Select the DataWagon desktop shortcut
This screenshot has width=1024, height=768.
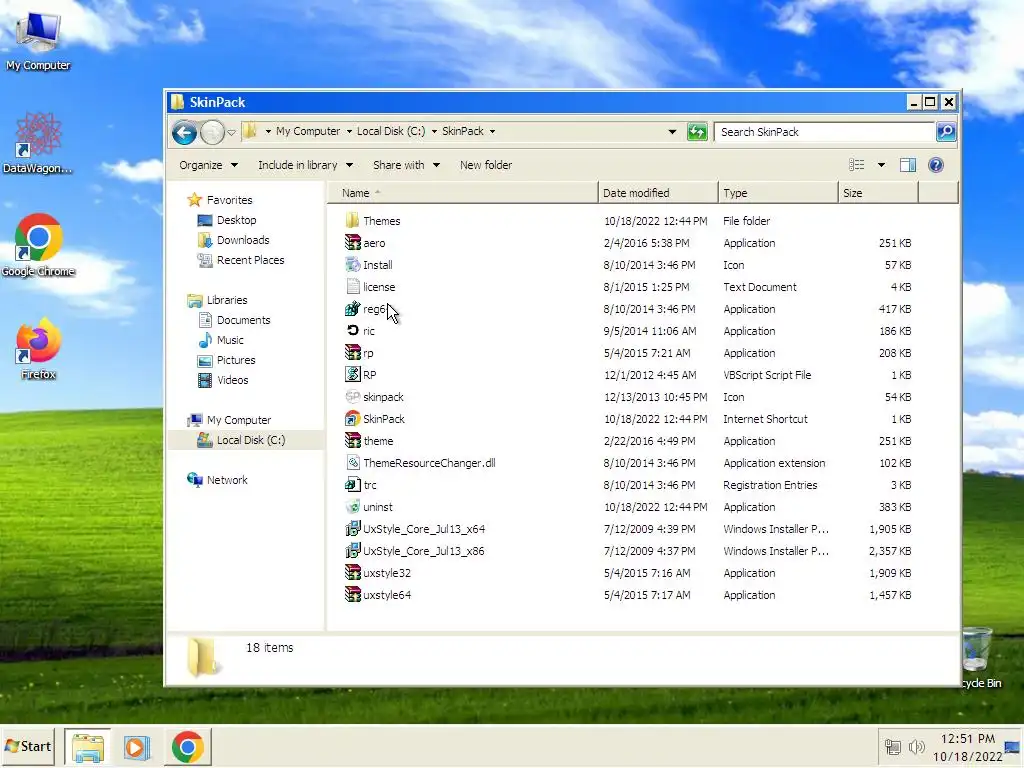pos(37,143)
